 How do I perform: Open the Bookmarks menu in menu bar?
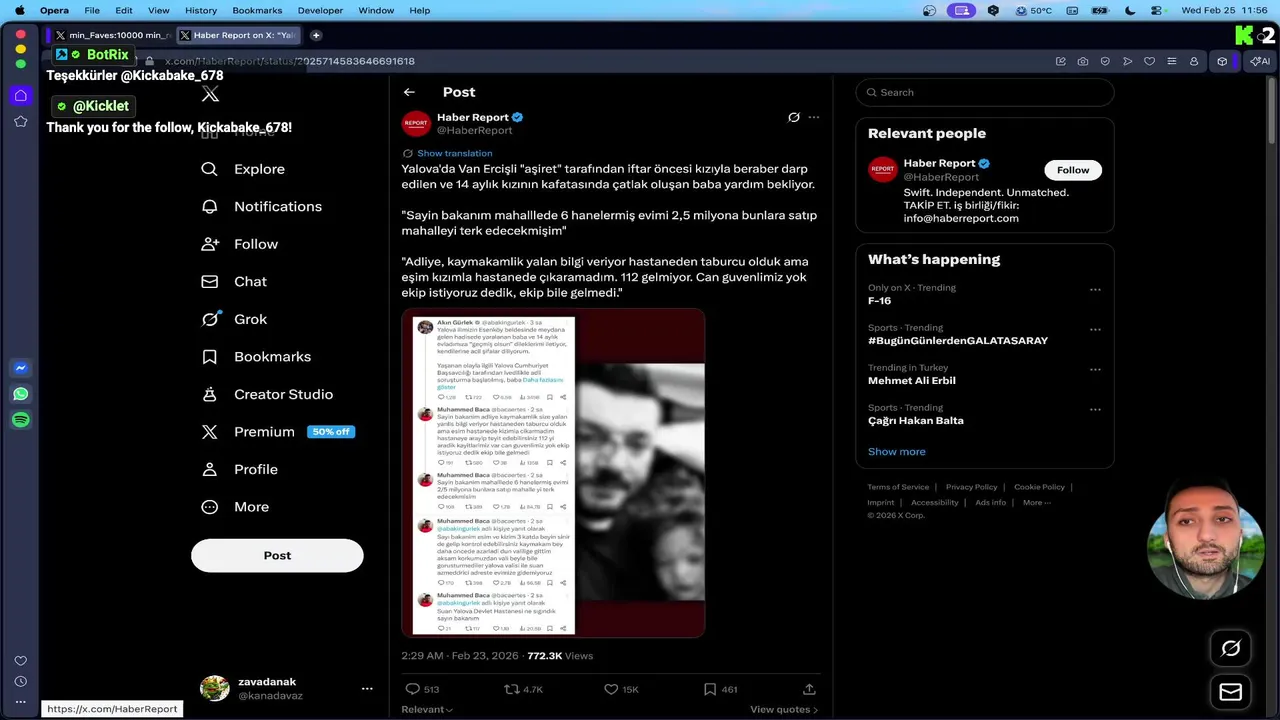point(257,10)
